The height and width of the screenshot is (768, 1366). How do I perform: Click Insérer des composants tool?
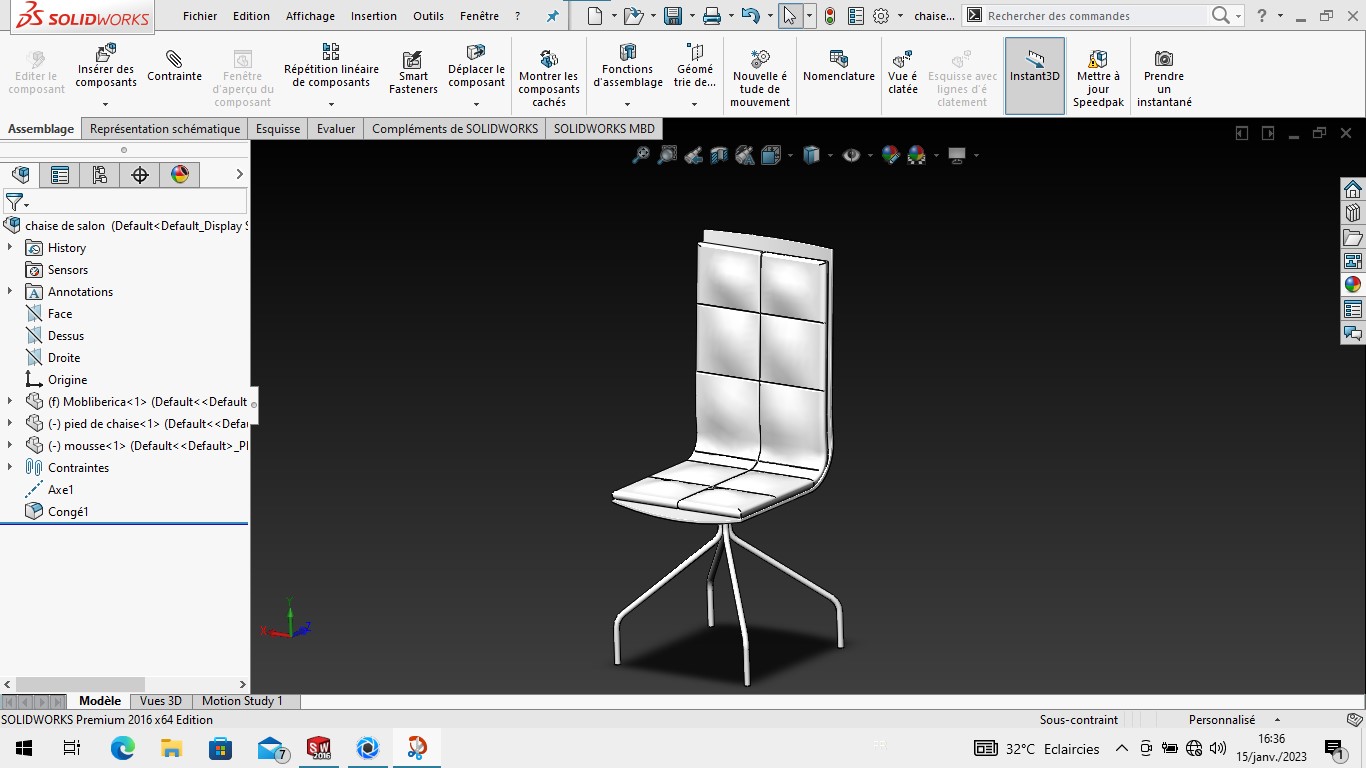click(106, 68)
